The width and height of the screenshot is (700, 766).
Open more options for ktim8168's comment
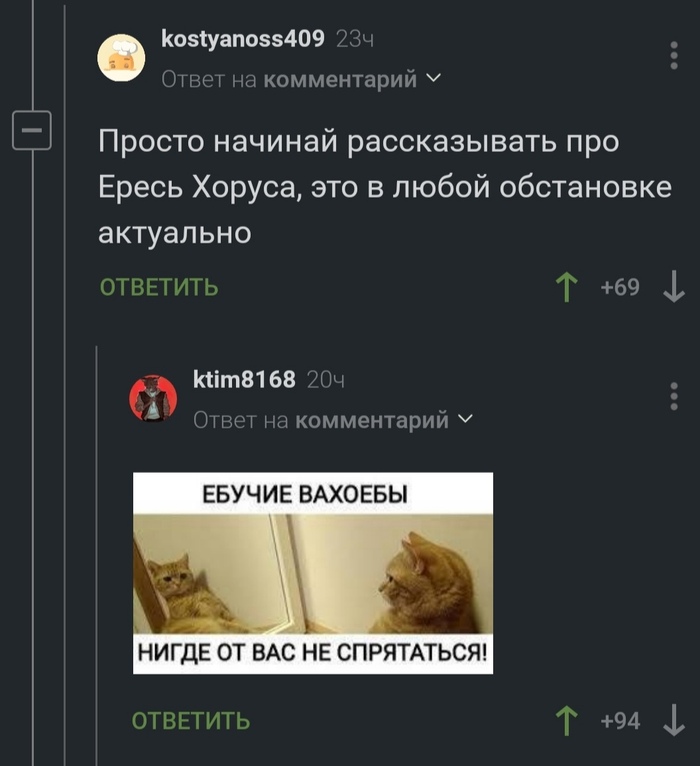[x=674, y=396]
